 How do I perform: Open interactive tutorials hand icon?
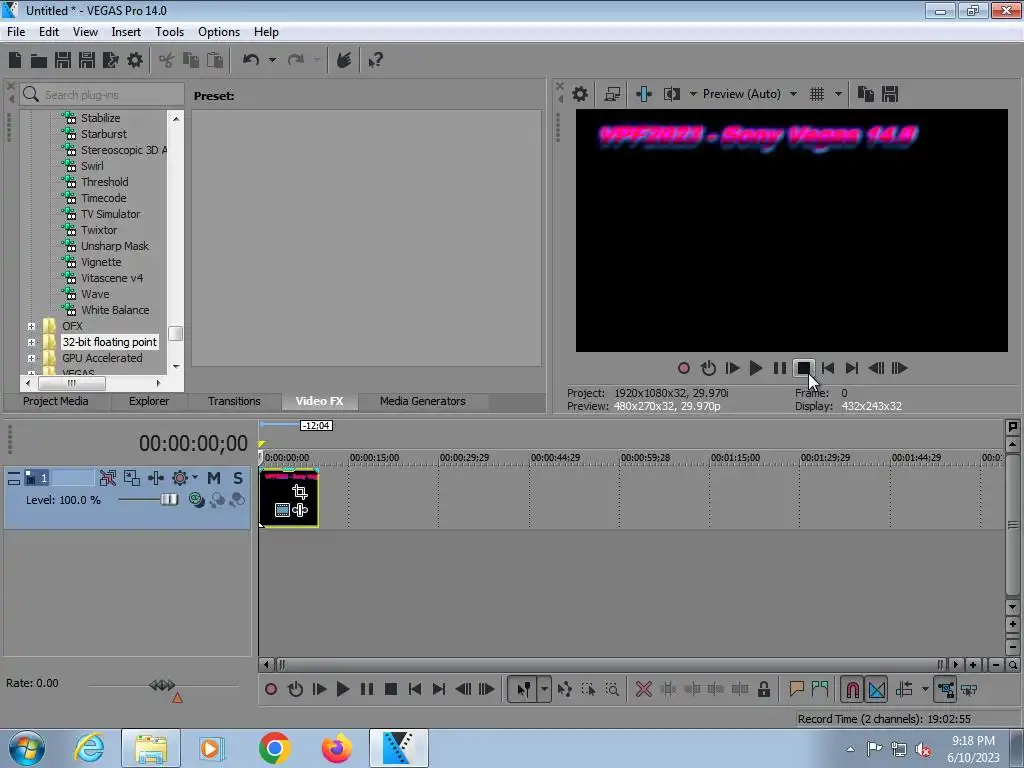coord(344,60)
